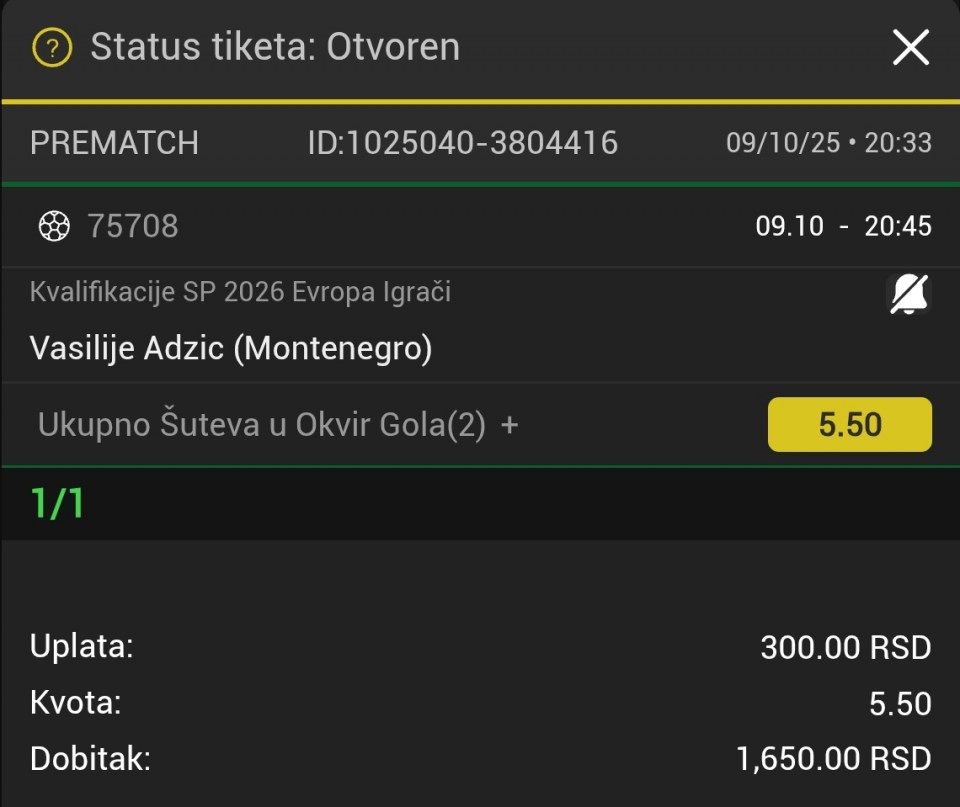Select the ticket ID 1025040-3804416
Screen dimensions: 960x807
pyautogui.click(x=462, y=143)
